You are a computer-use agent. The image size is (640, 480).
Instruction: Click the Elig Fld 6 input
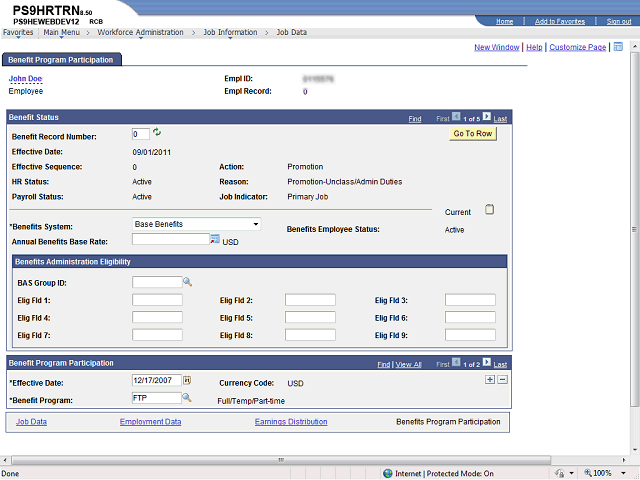click(x=470, y=318)
